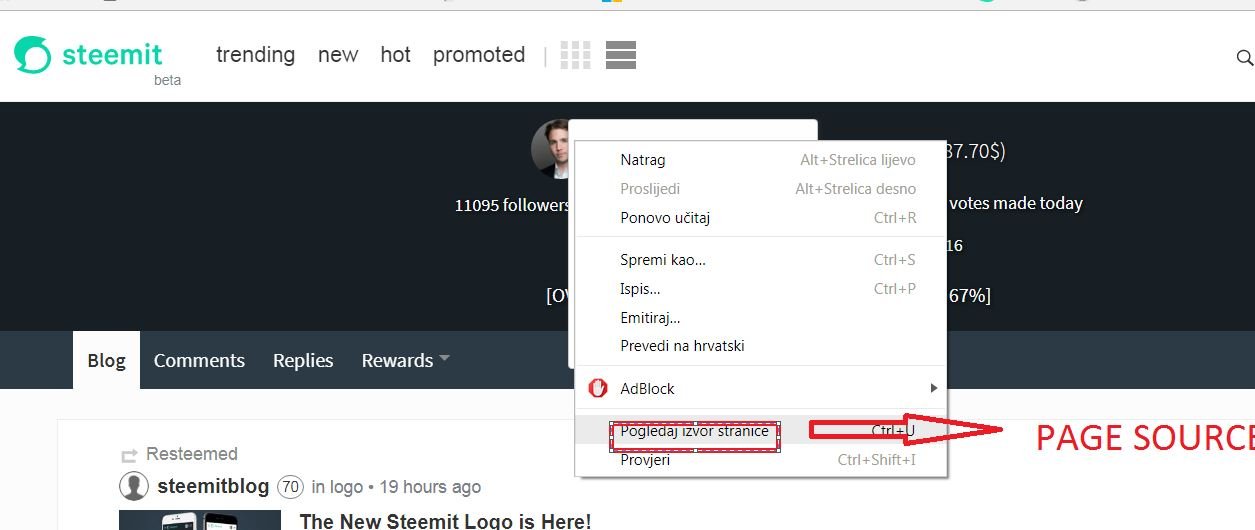Screen dimensions: 1255x530
Task: Open the Blog tab
Action: 106,360
